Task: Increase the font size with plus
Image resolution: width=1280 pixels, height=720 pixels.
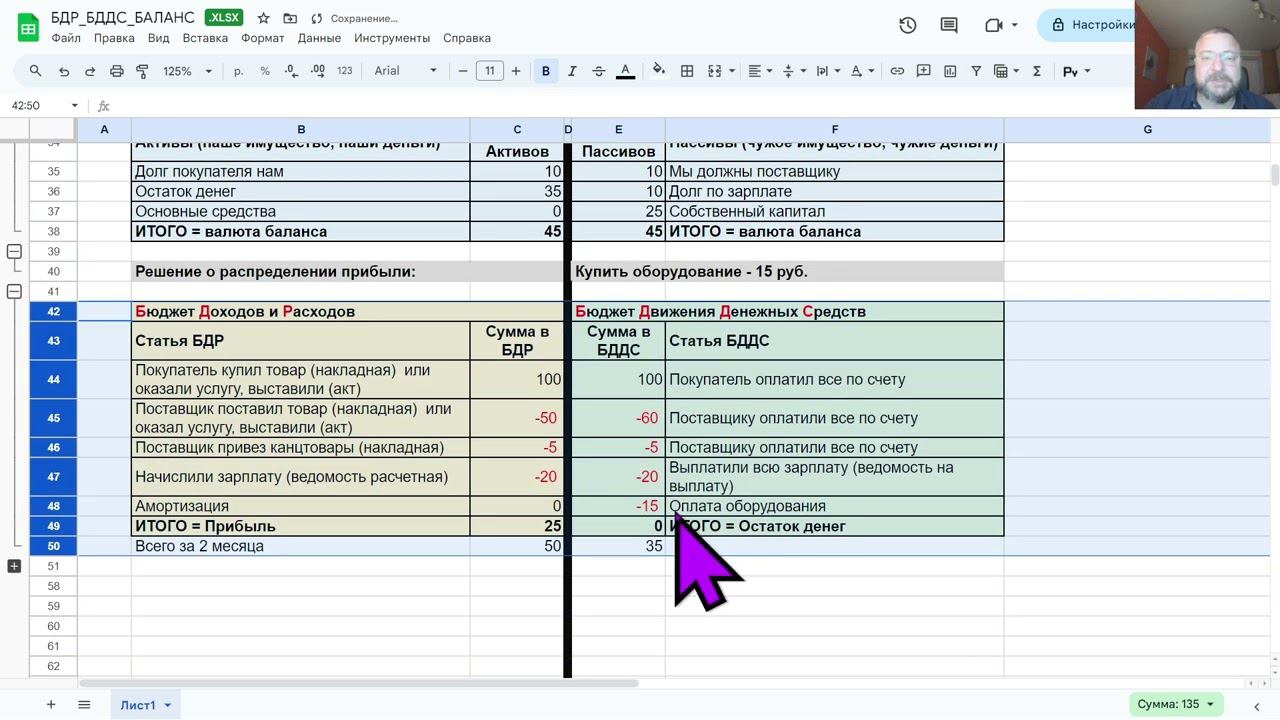Action: point(516,71)
